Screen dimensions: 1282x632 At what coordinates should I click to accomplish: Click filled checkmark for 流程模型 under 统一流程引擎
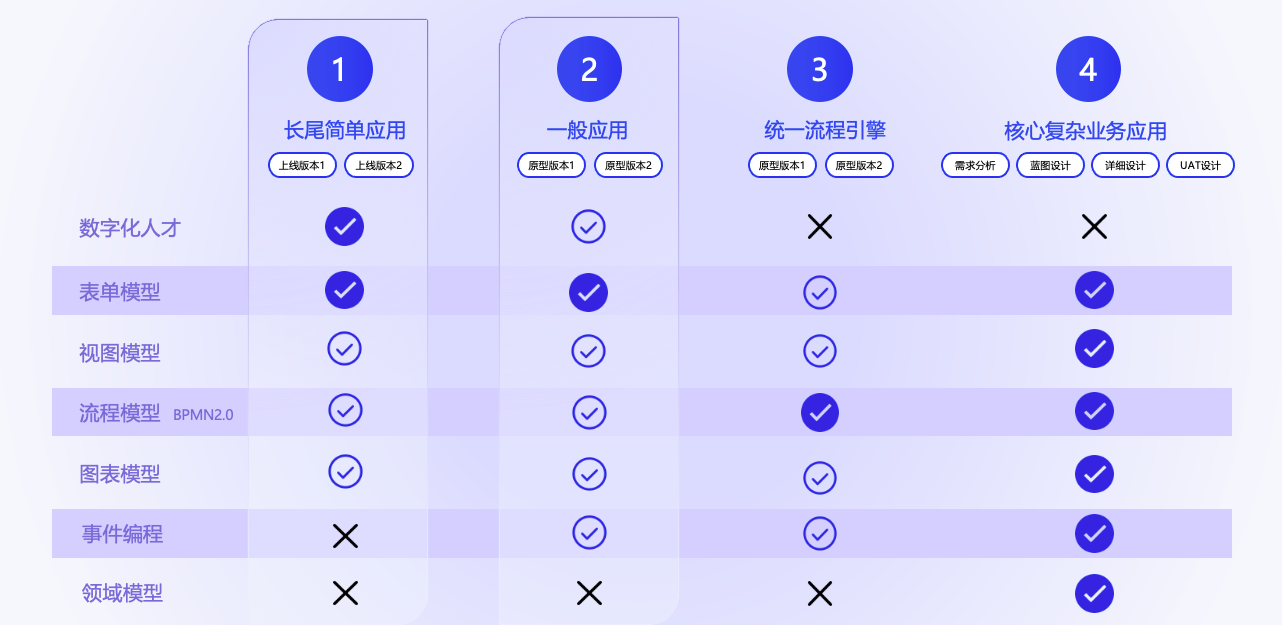(x=820, y=412)
